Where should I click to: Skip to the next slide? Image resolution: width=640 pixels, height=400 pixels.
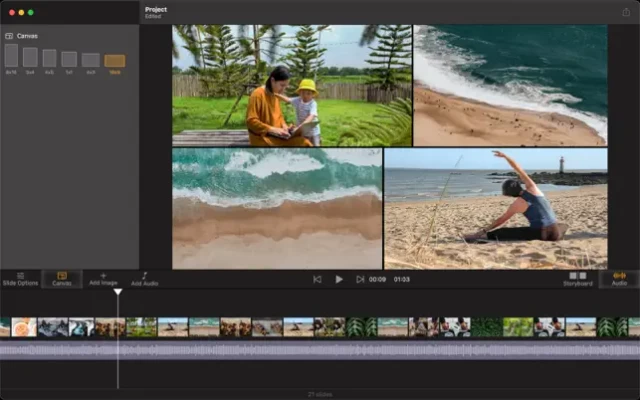[360, 280]
